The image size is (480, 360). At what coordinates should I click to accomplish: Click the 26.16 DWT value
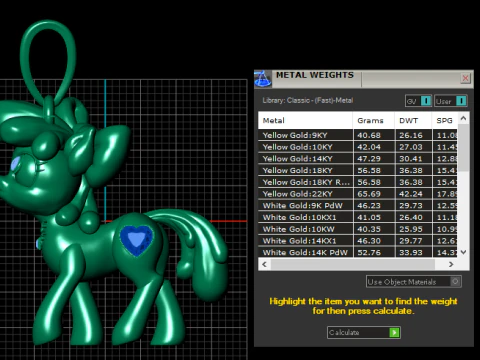411,135
